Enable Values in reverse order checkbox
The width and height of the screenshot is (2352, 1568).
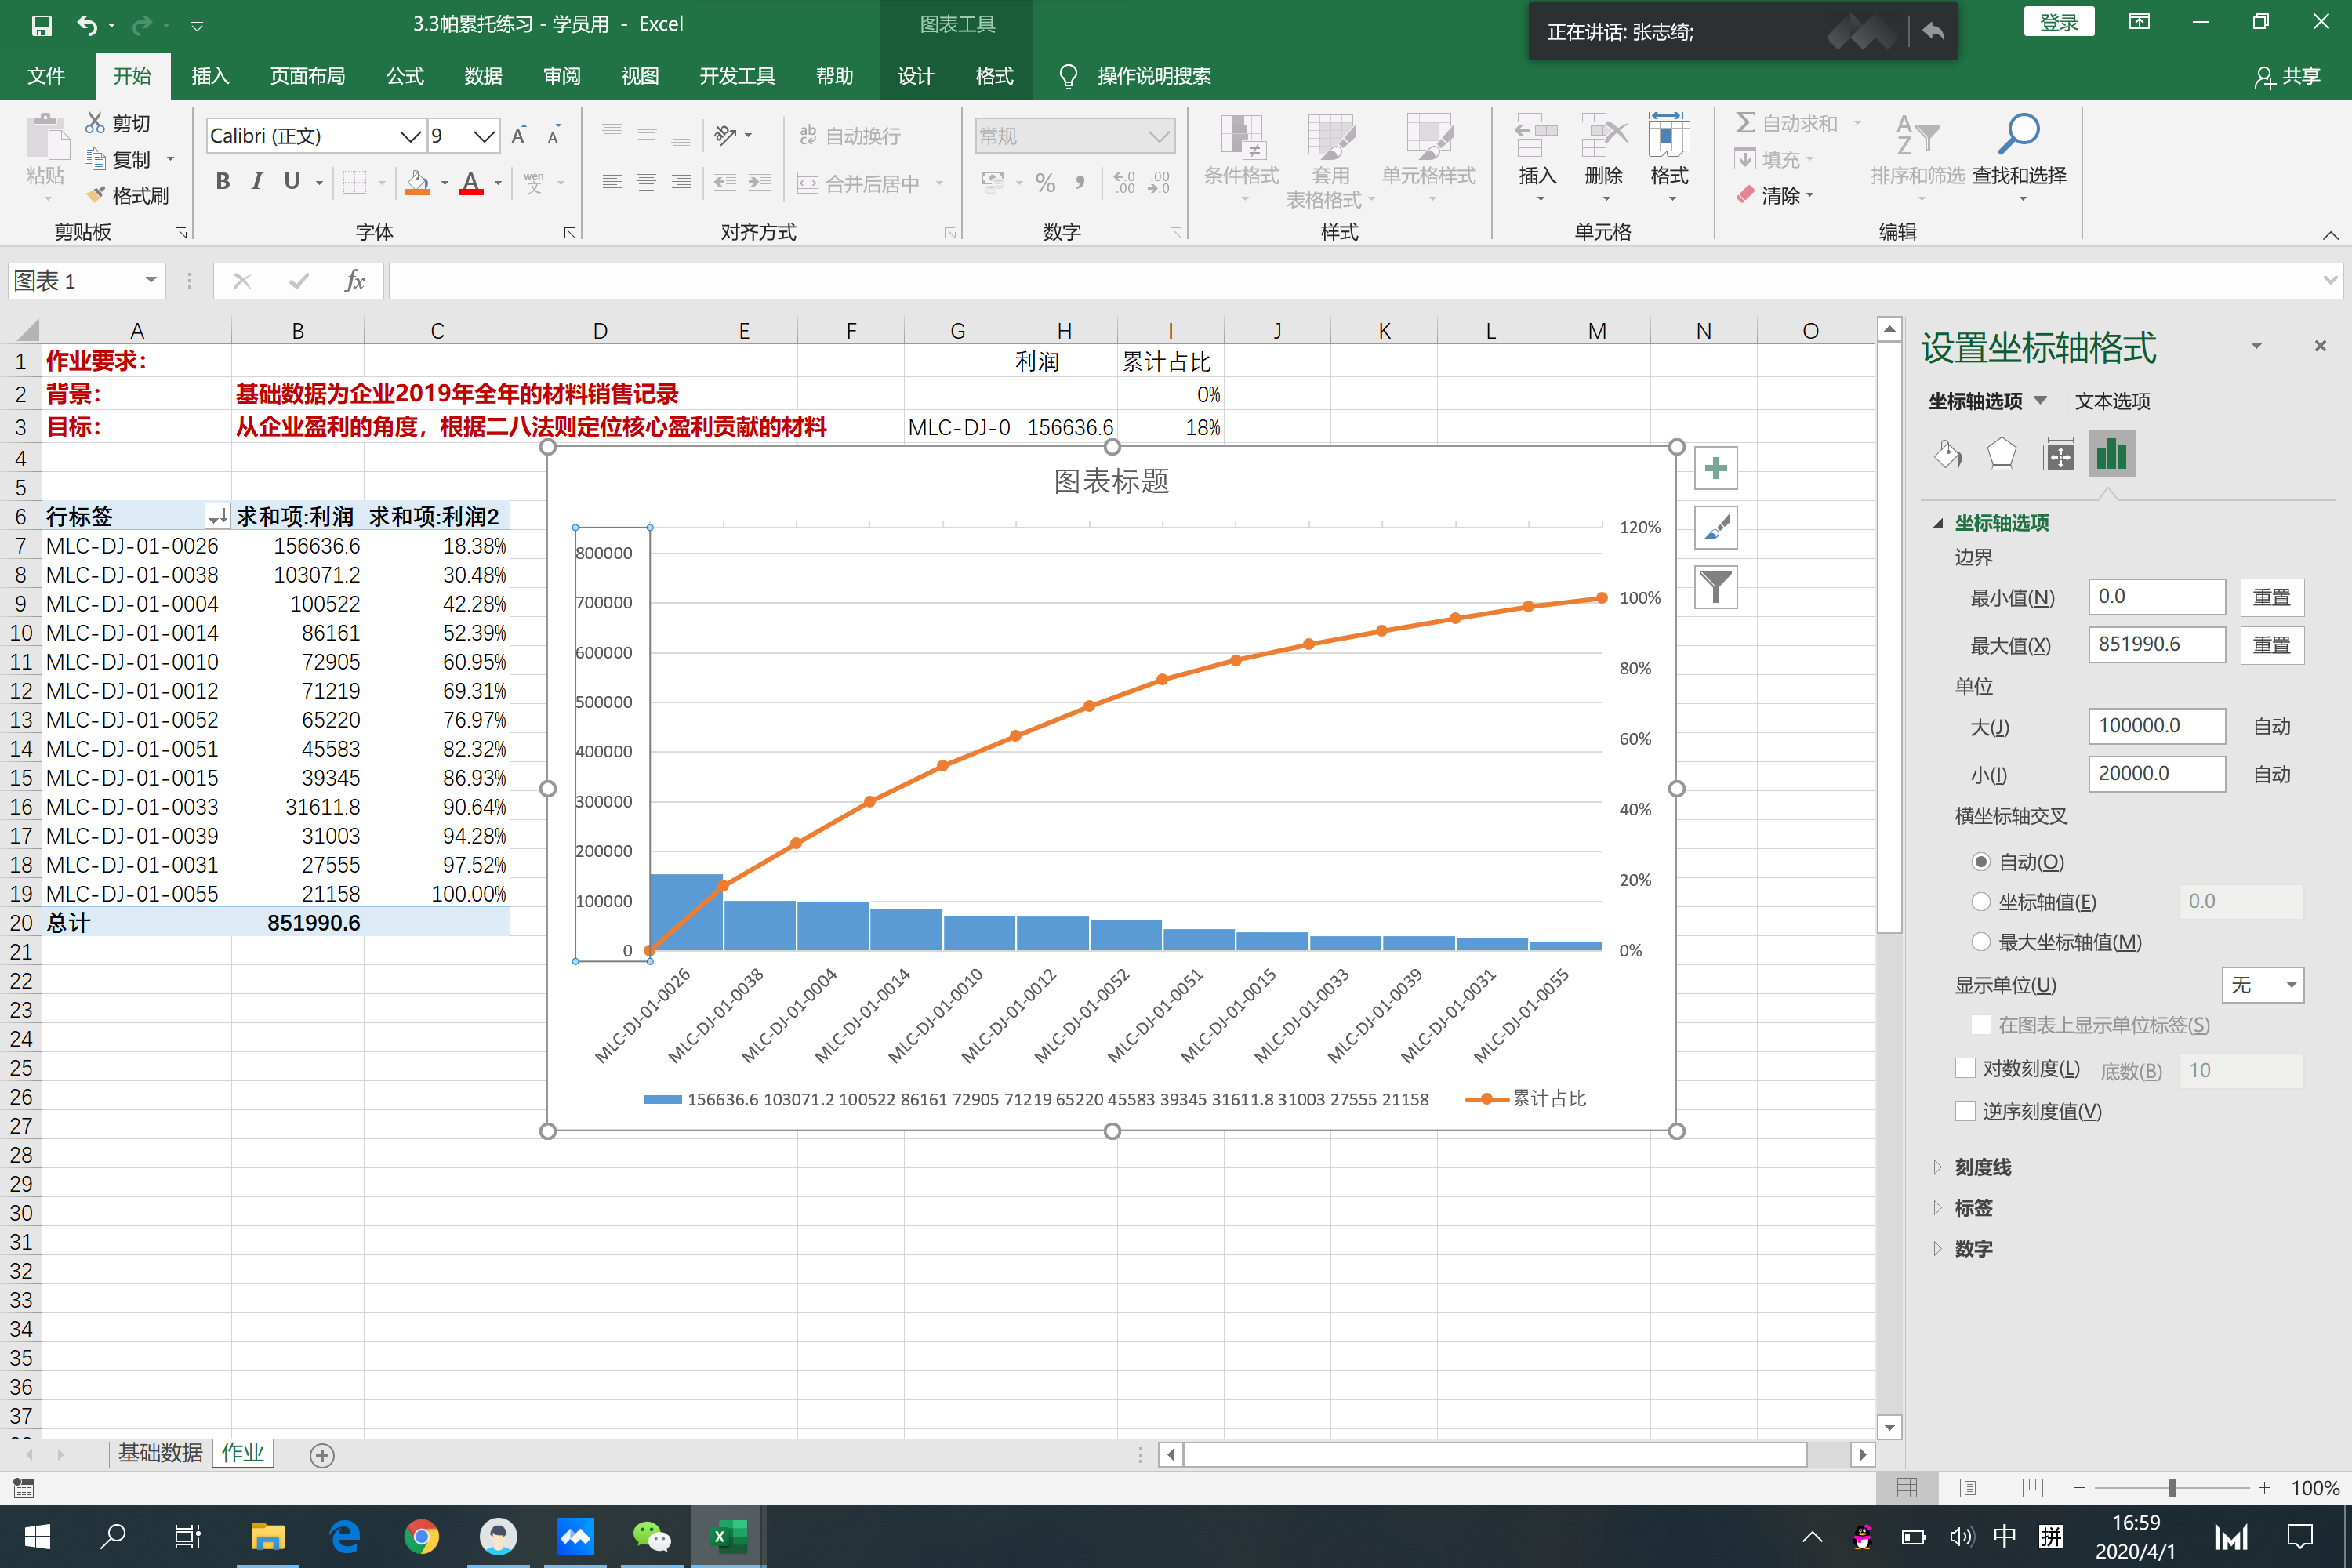point(1966,1111)
